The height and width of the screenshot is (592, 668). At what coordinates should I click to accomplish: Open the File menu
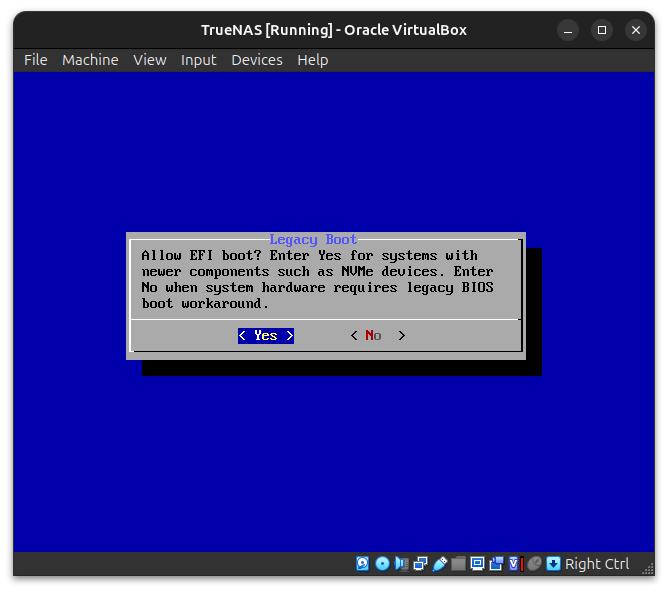pyautogui.click(x=35, y=60)
